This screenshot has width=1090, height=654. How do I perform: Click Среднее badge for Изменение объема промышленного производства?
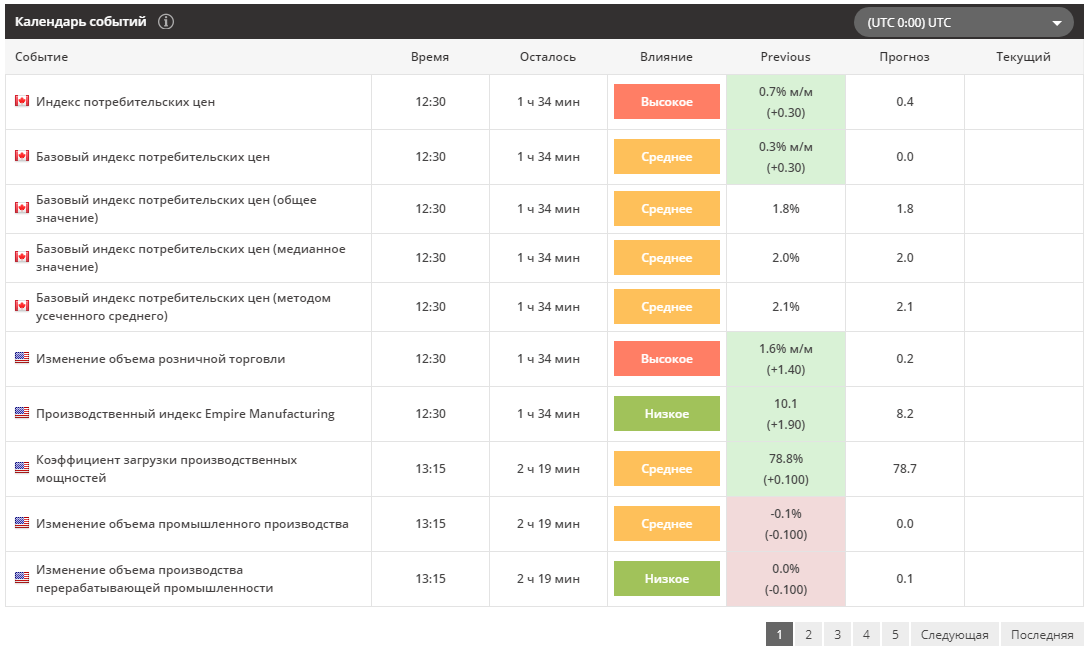667,523
